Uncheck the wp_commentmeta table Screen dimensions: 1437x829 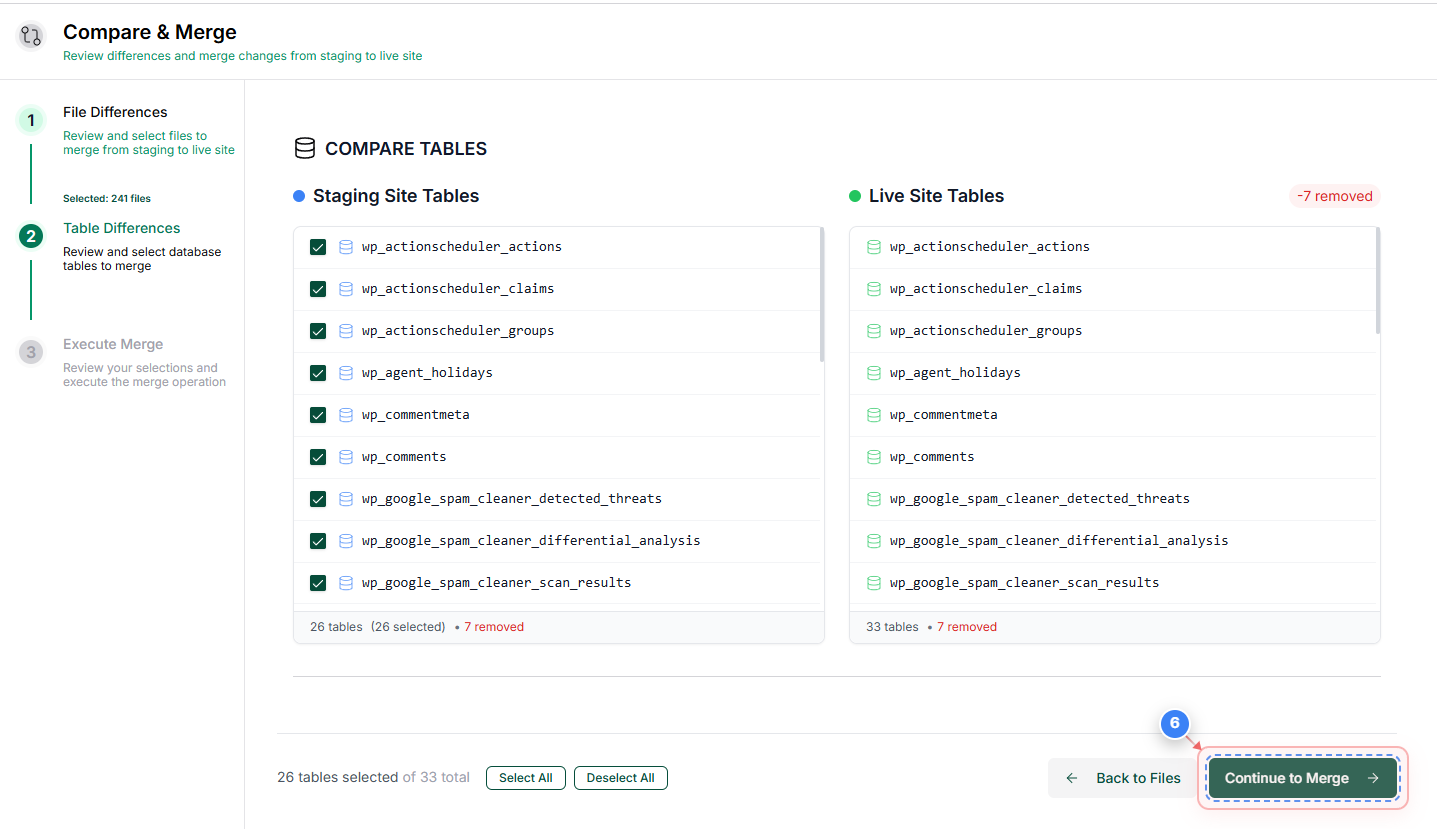tap(318, 415)
